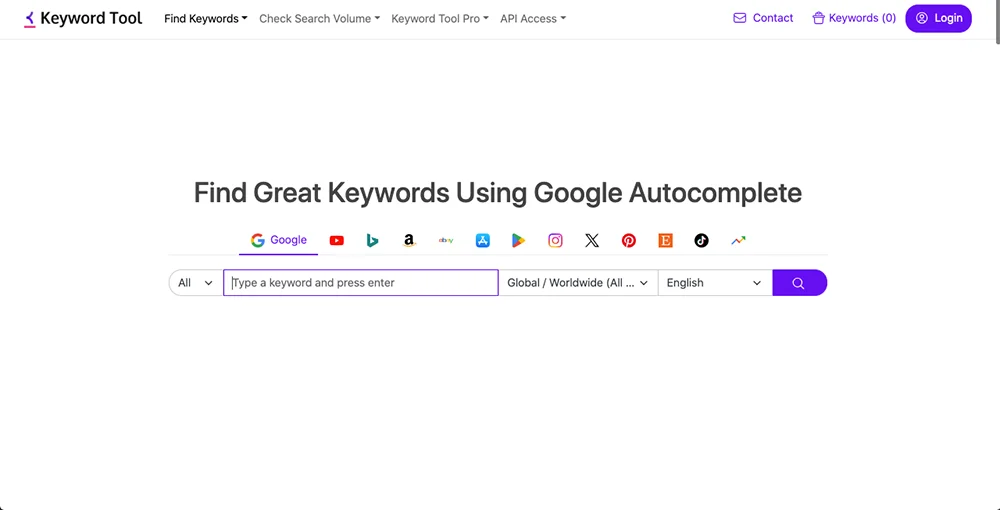Pick the Instagram keyword tab icon
Screen dimensions: 1000x510
[x=555, y=240]
